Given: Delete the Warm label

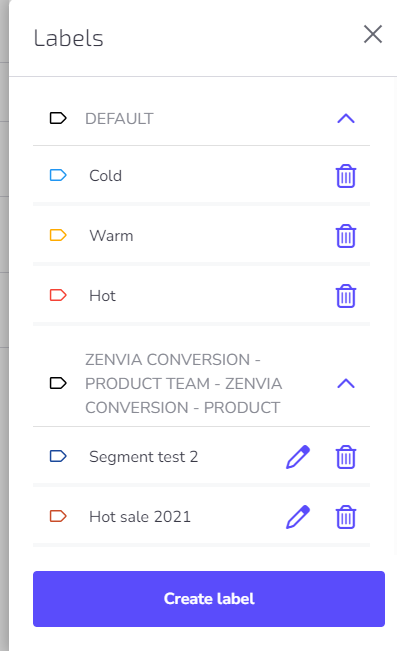Looking at the screenshot, I should tap(346, 236).
